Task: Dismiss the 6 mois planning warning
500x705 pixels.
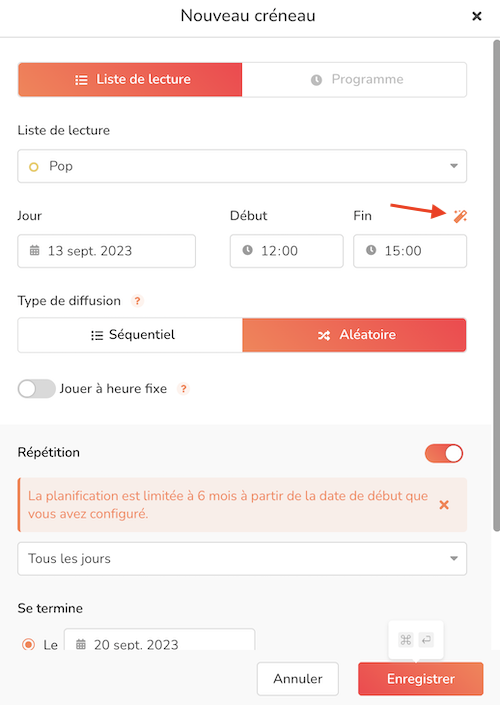Action: pyautogui.click(x=444, y=505)
